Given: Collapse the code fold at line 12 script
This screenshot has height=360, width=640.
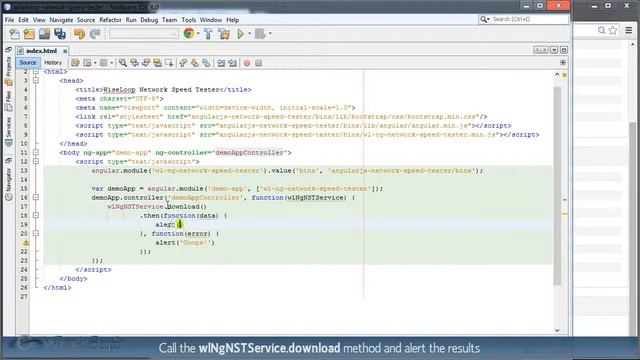Looking at the screenshot, I should point(36,161).
